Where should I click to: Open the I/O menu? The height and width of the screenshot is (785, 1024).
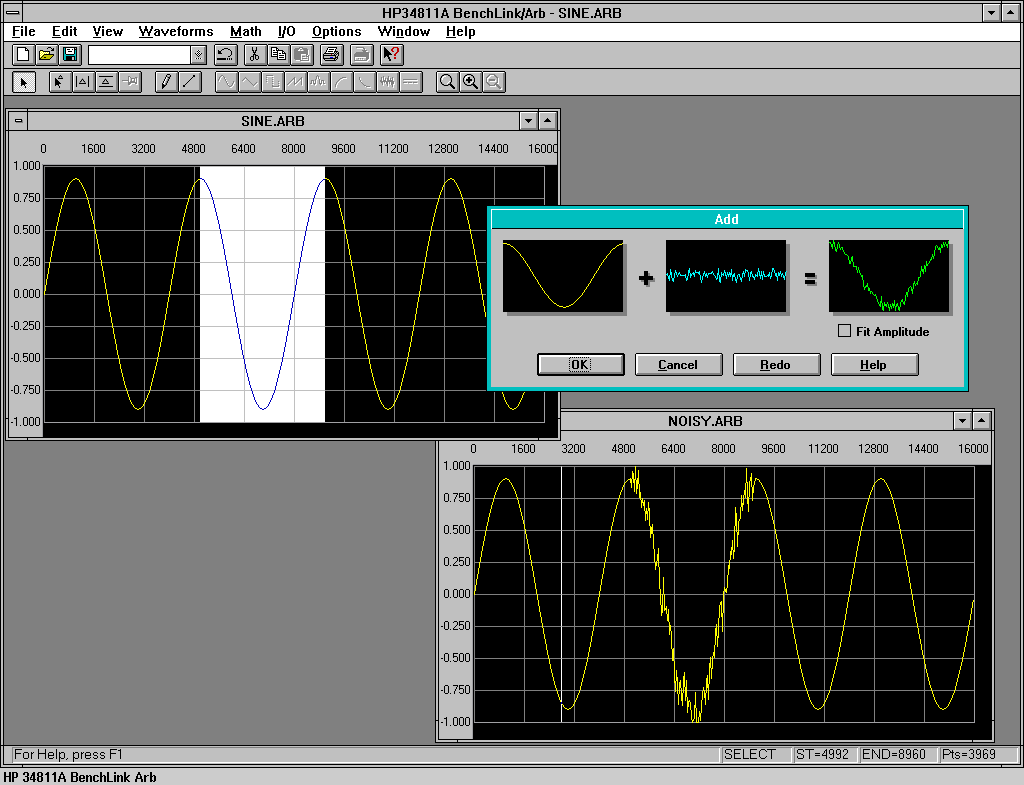[287, 31]
